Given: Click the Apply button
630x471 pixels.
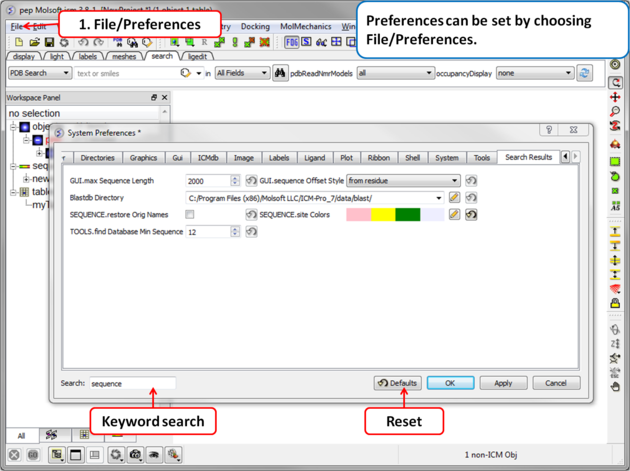Looking at the screenshot, I should [x=503, y=383].
